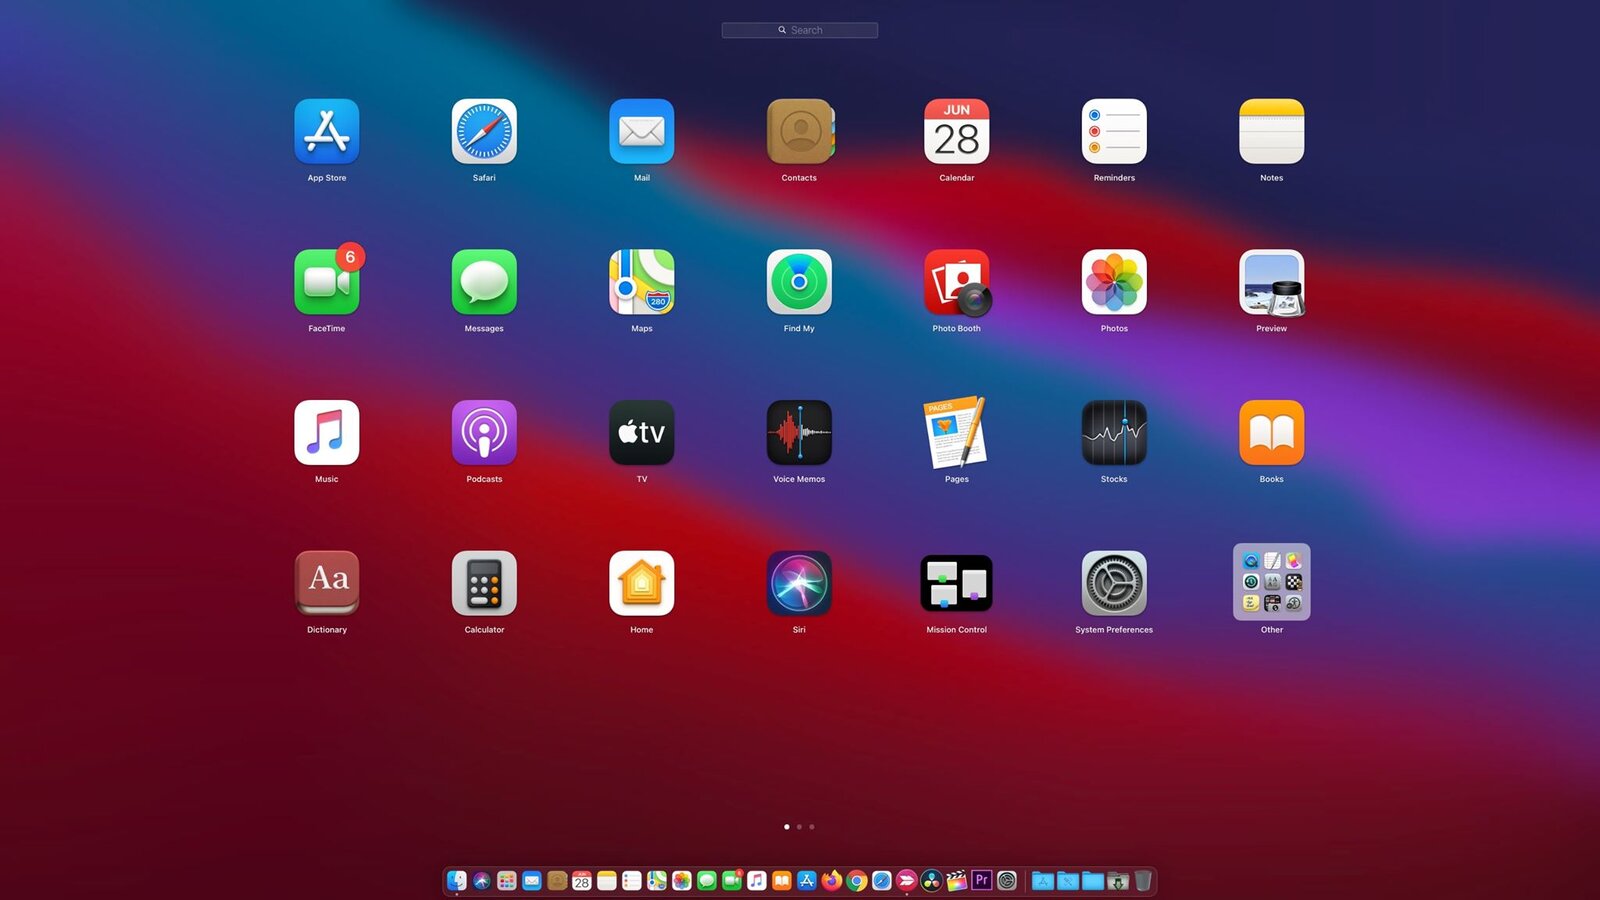Open Reminders from the Dock
This screenshot has height=900, width=1600.
click(x=632, y=880)
